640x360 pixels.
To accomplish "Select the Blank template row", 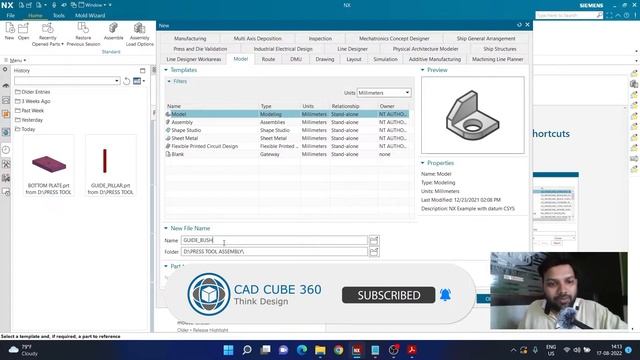I will click(x=287, y=154).
